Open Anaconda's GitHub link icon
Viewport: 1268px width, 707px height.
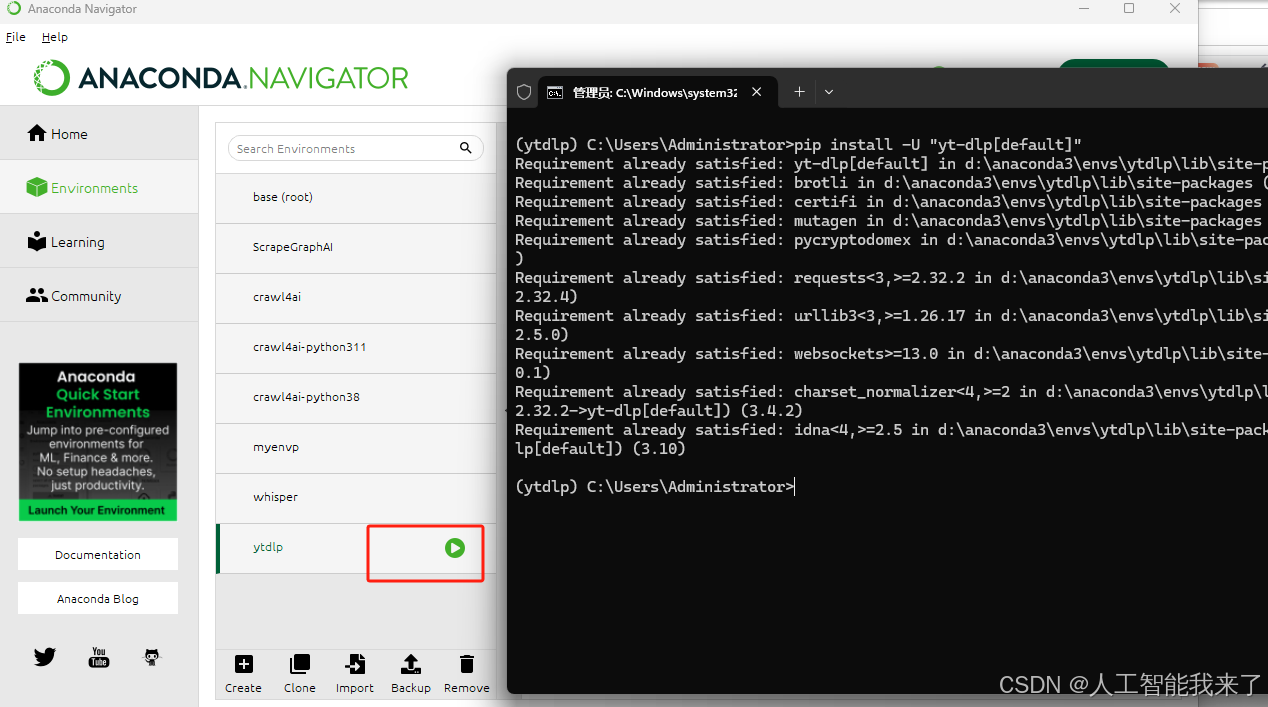point(152,657)
